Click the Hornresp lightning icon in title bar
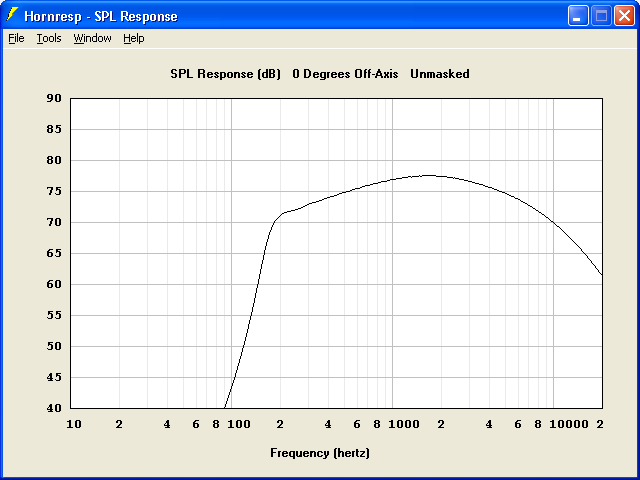The width and height of the screenshot is (640, 480). pyautogui.click(x=12, y=15)
